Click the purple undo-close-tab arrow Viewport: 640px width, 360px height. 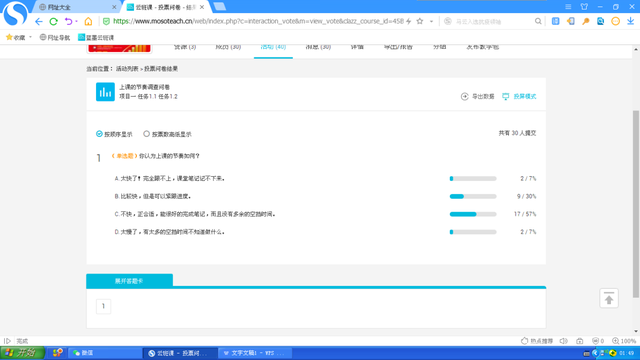point(69,21)
